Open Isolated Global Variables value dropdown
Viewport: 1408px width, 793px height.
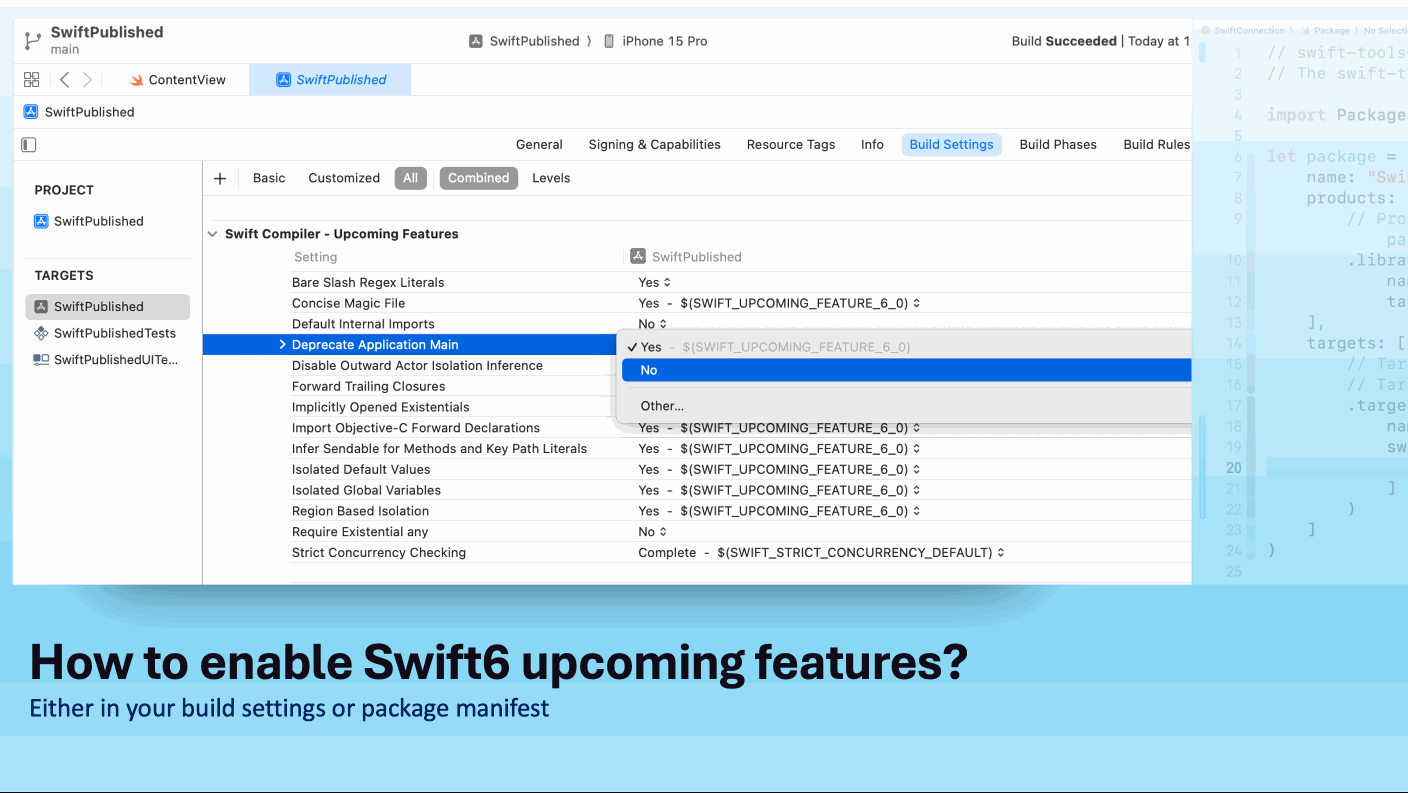click(x=779, y=490)
